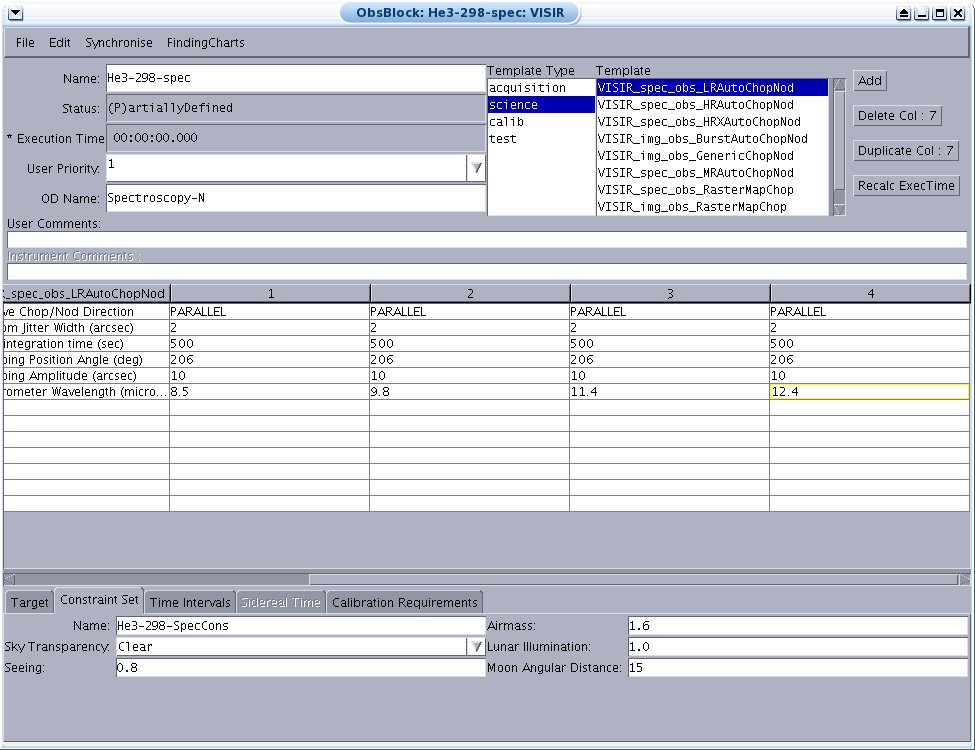Click the shade window icon in title bar
975x750 pixels.
pos(903,13)
